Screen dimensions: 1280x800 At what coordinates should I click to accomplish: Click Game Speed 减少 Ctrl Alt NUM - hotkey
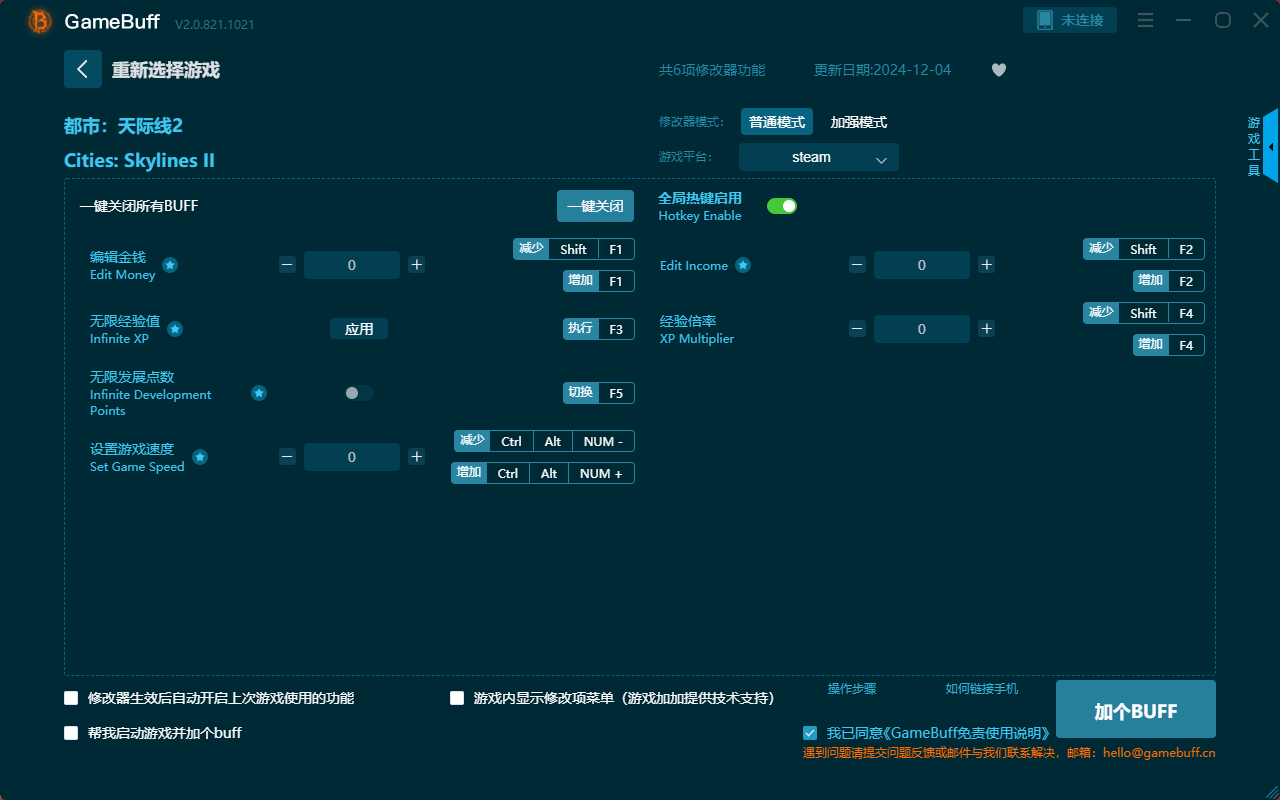click(544, 441)
